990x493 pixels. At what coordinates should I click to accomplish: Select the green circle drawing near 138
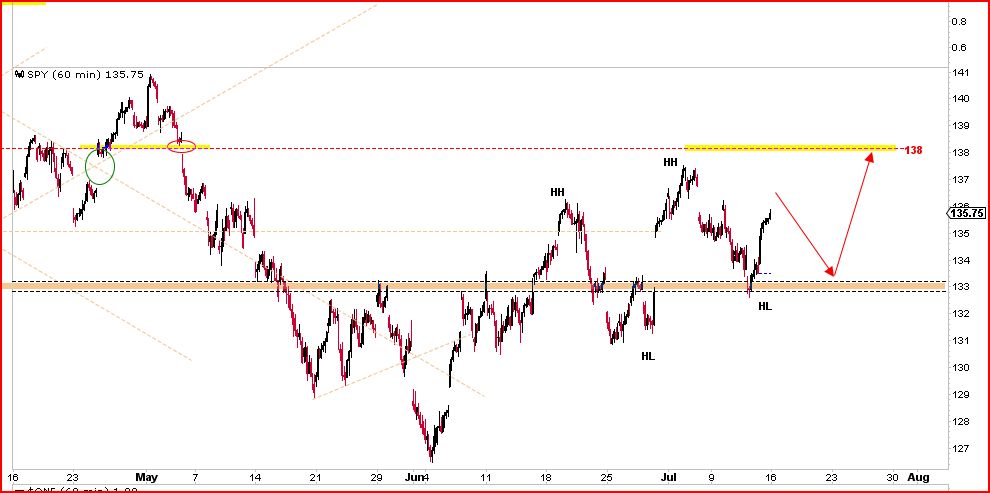click(100, 168)
